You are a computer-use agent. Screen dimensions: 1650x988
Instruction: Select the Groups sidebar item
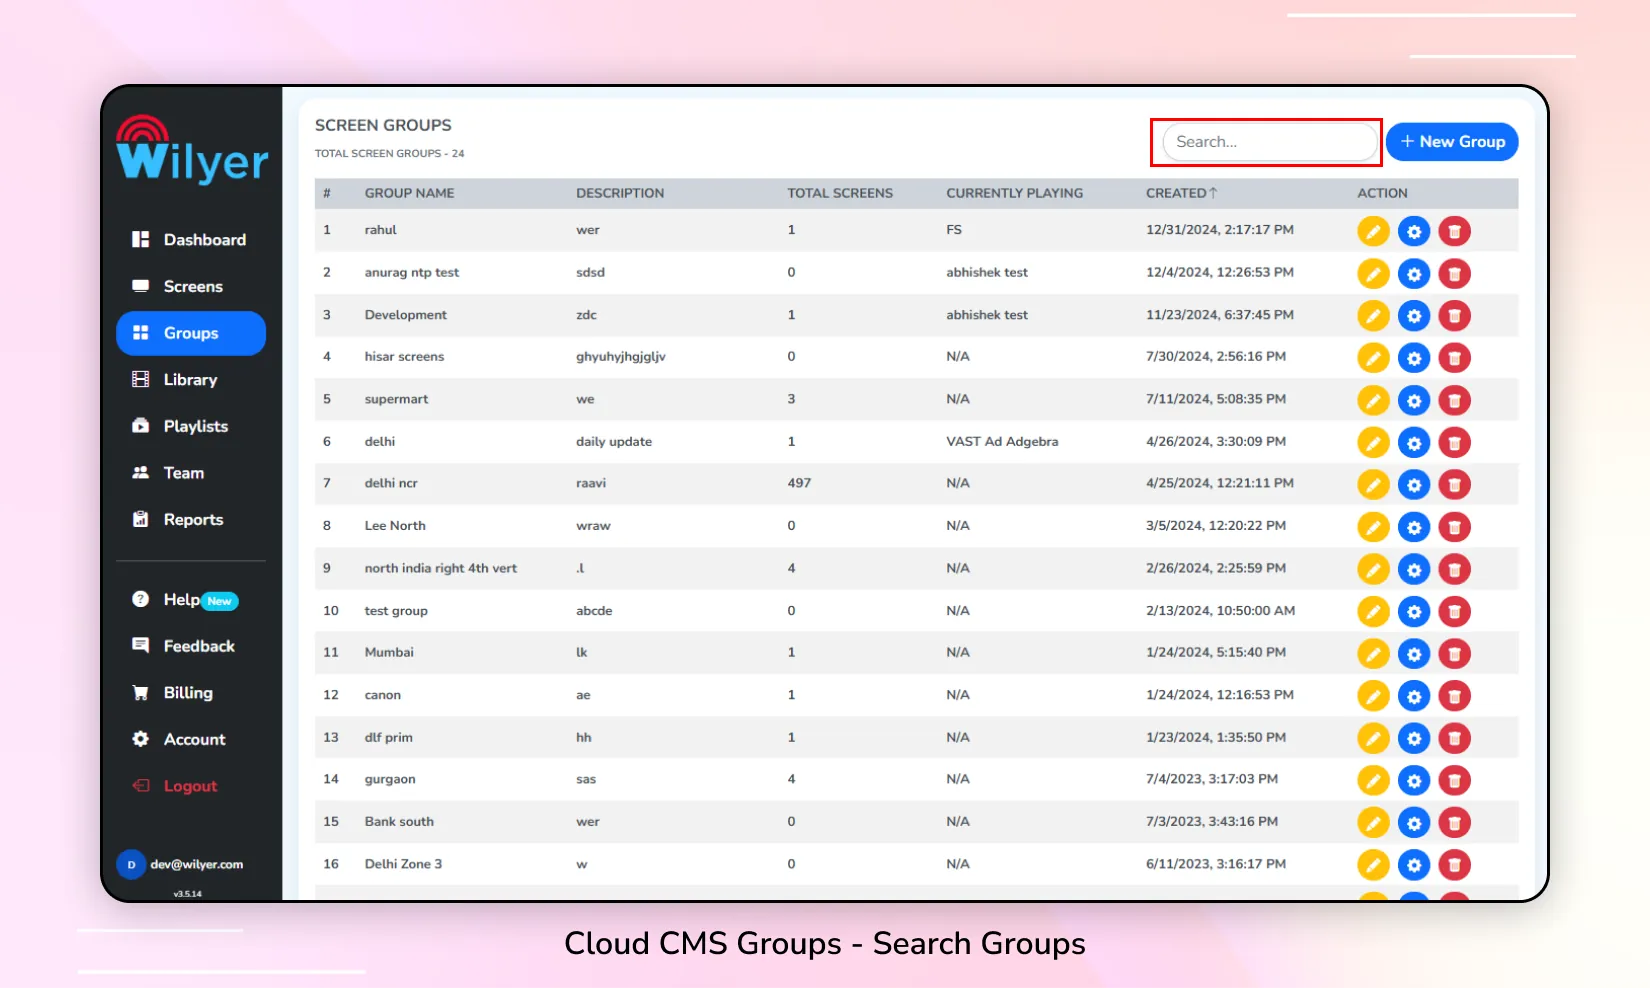[191, 333]
